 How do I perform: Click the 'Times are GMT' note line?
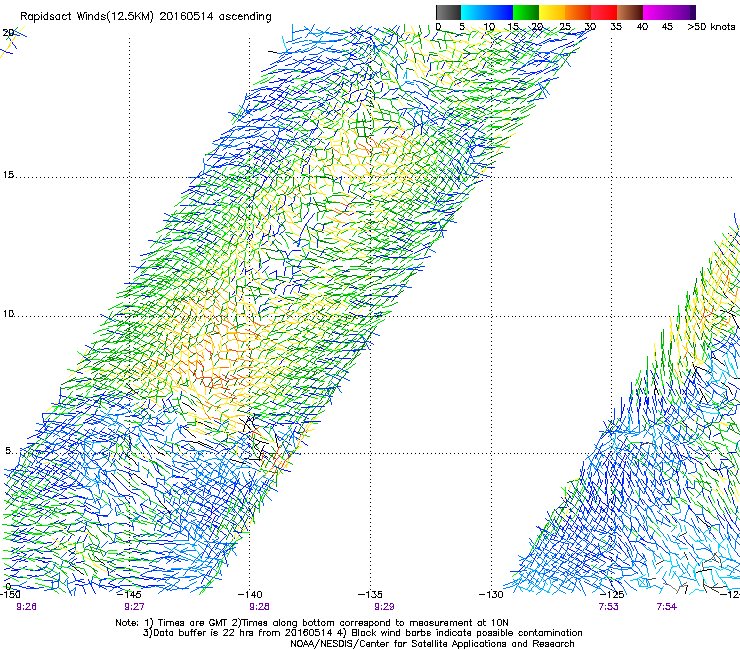click(x=312, y=623)
